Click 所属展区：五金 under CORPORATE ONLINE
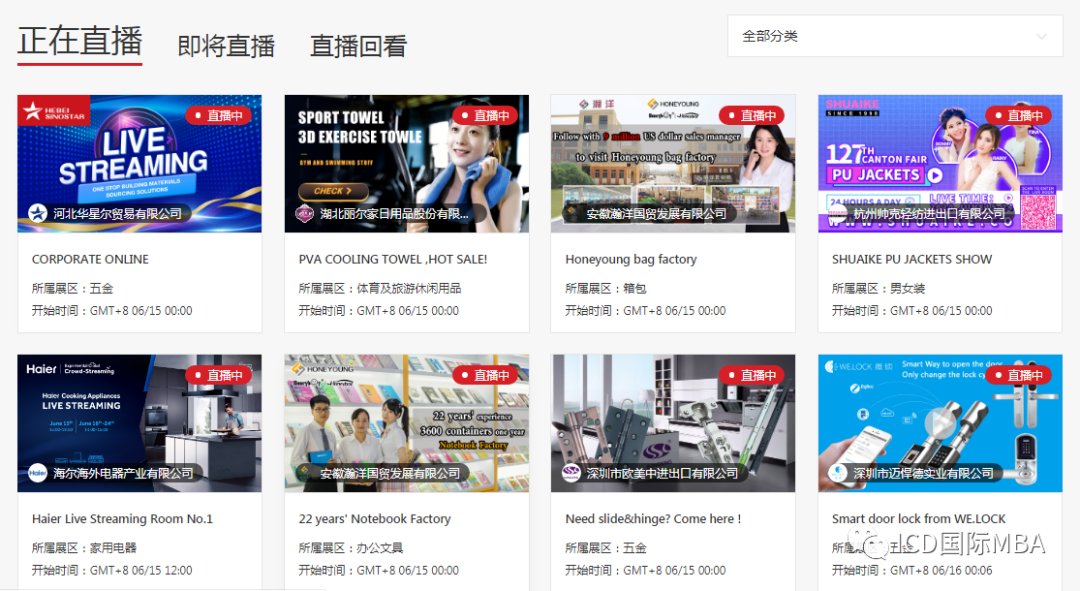 (x=72, y=288)
